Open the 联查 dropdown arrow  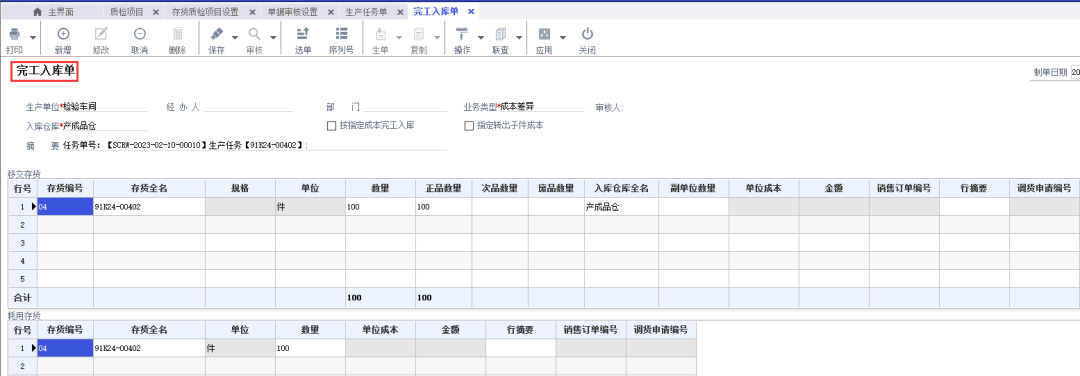click(x=519, y=37)
